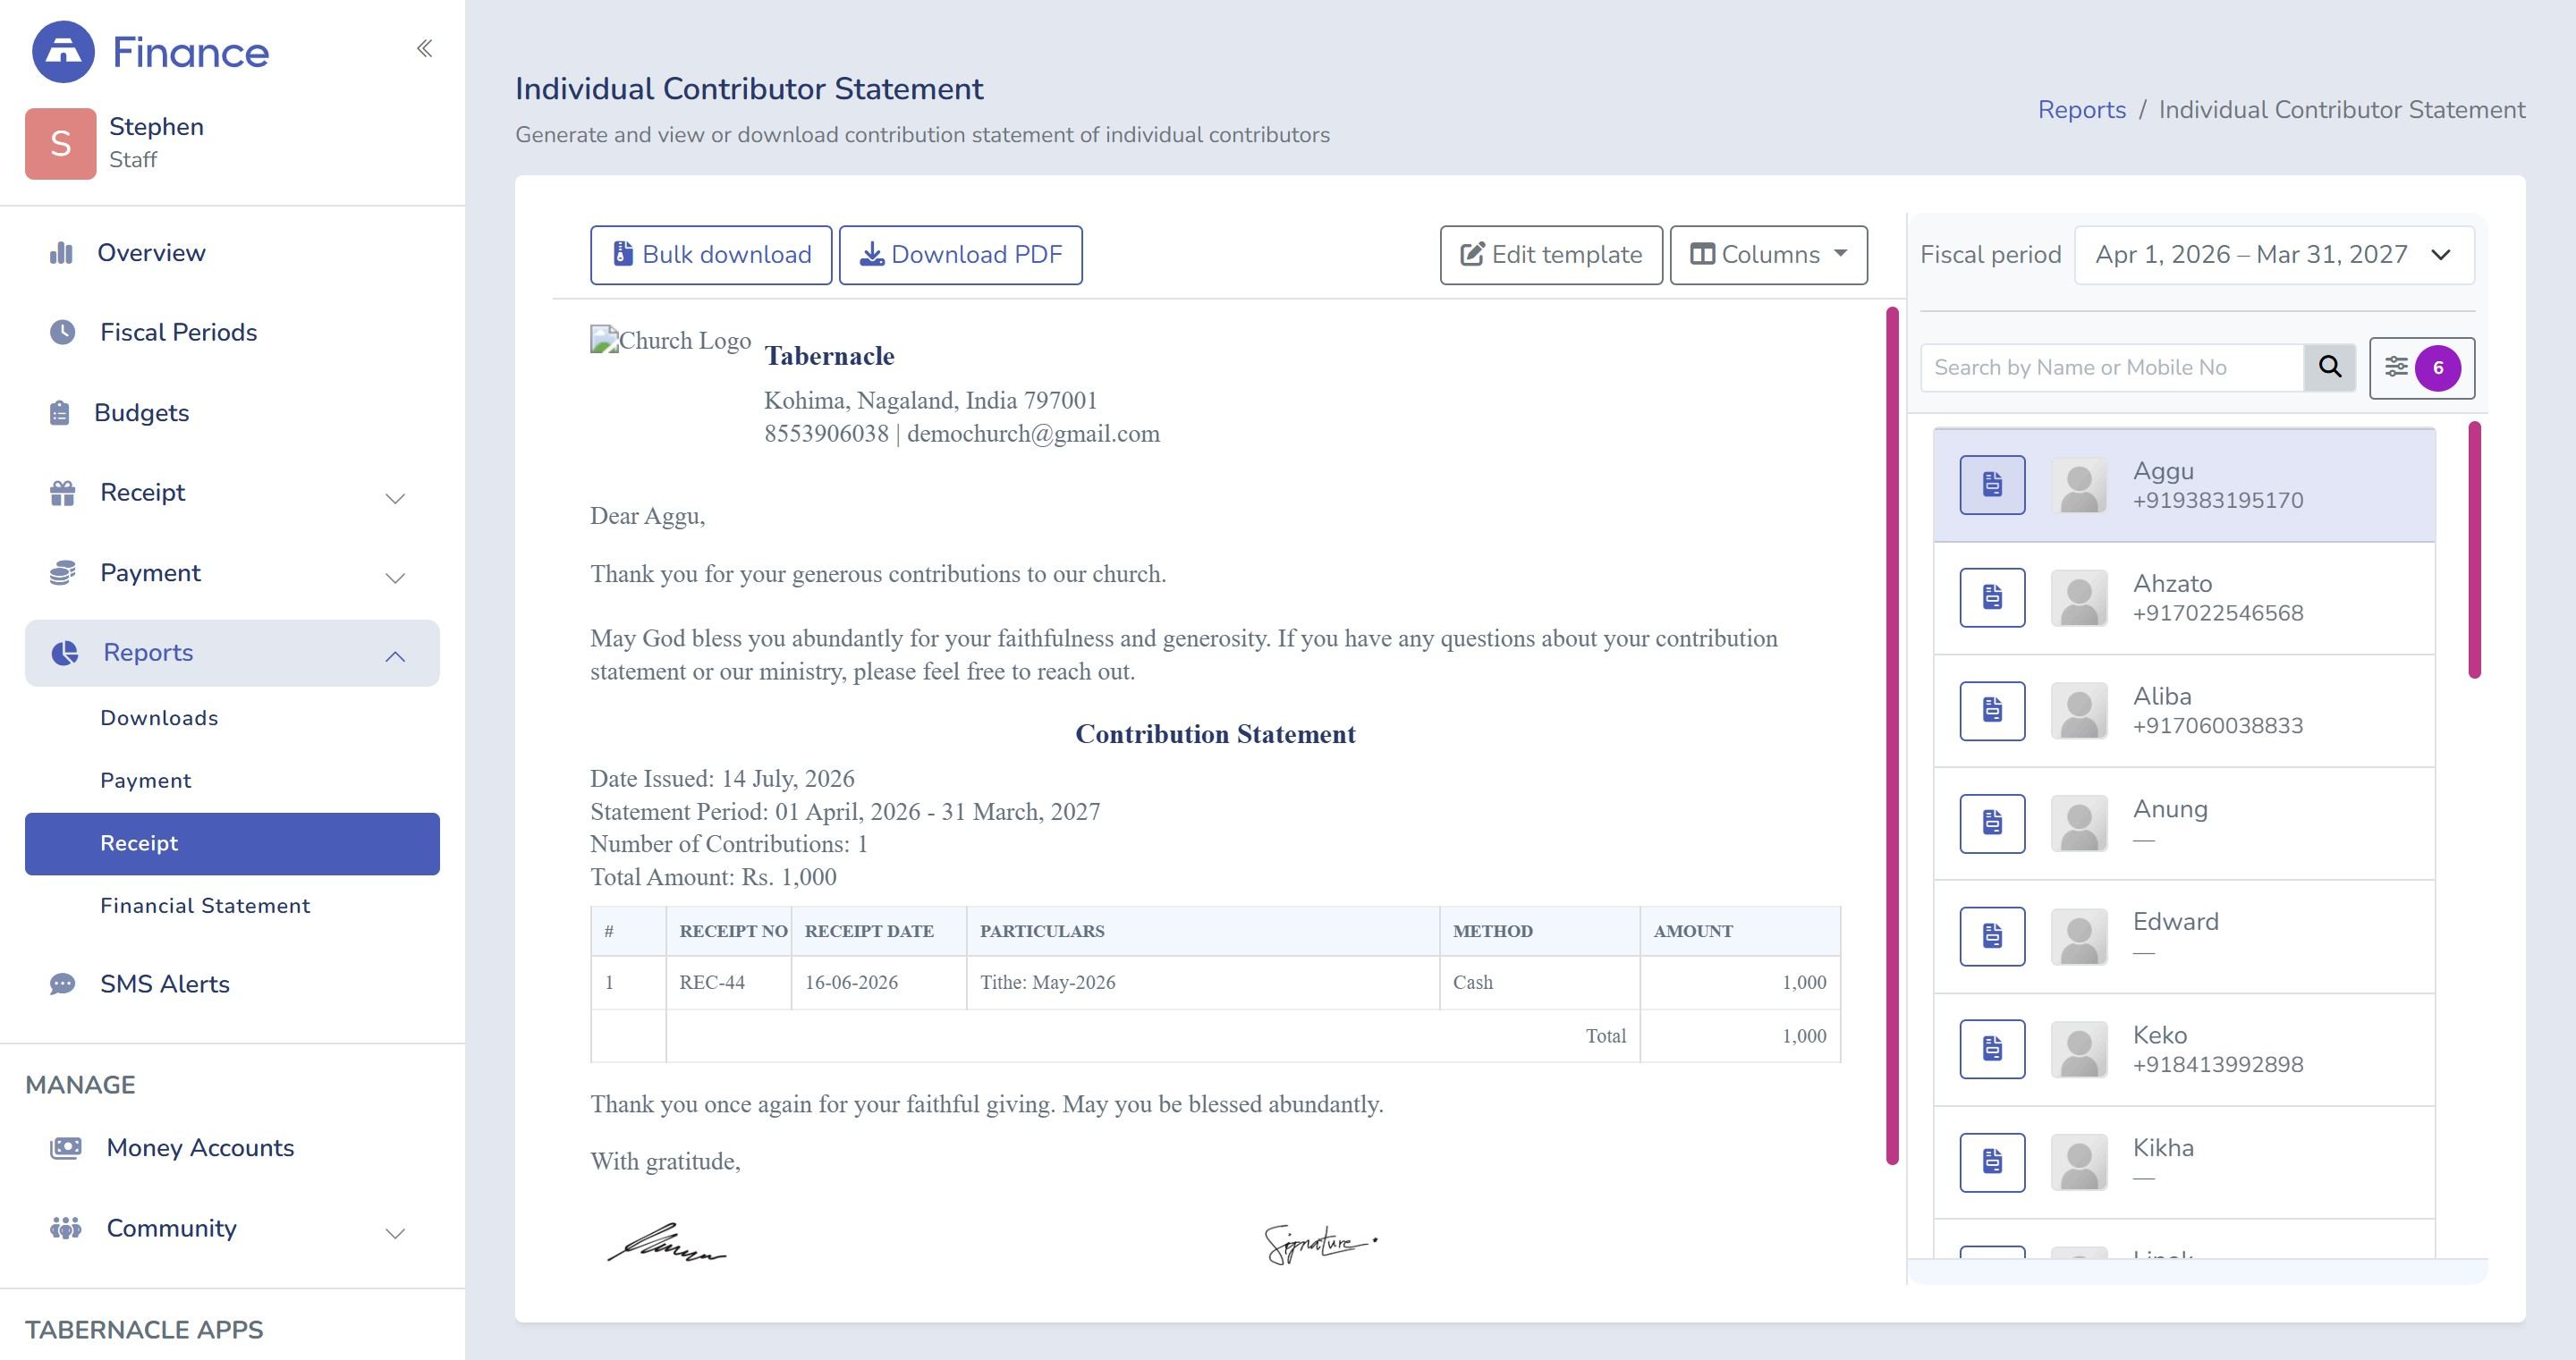The width and height of the screenshot is (2576, 1360).
Task: Open filters button with 6 badge
Action: [x=2421, y=367]
